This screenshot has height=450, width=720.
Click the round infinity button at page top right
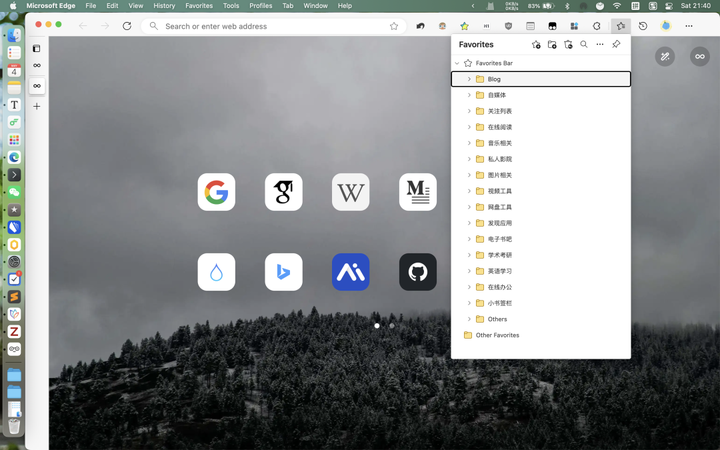pos(700,56)
